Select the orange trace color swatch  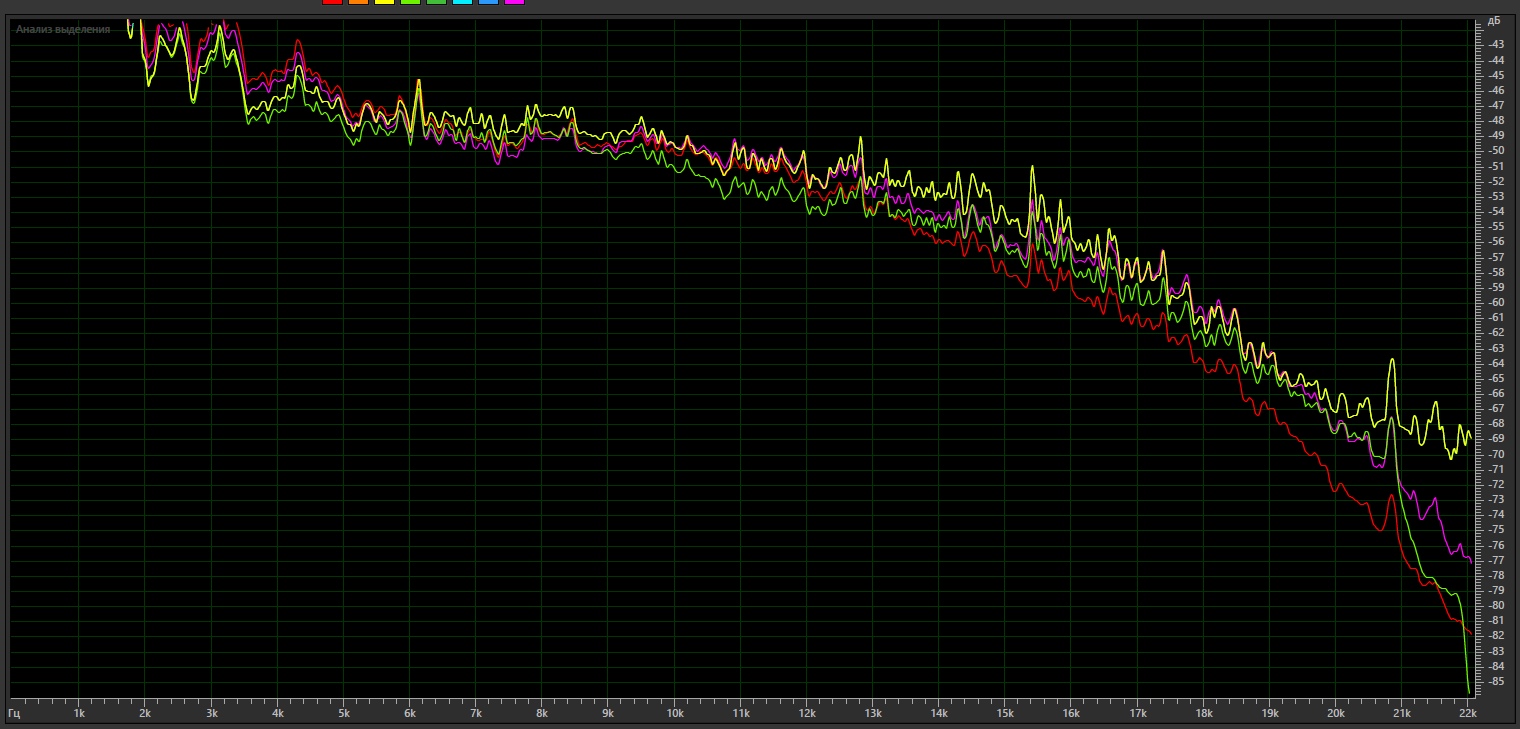click(x=358, y=3)
